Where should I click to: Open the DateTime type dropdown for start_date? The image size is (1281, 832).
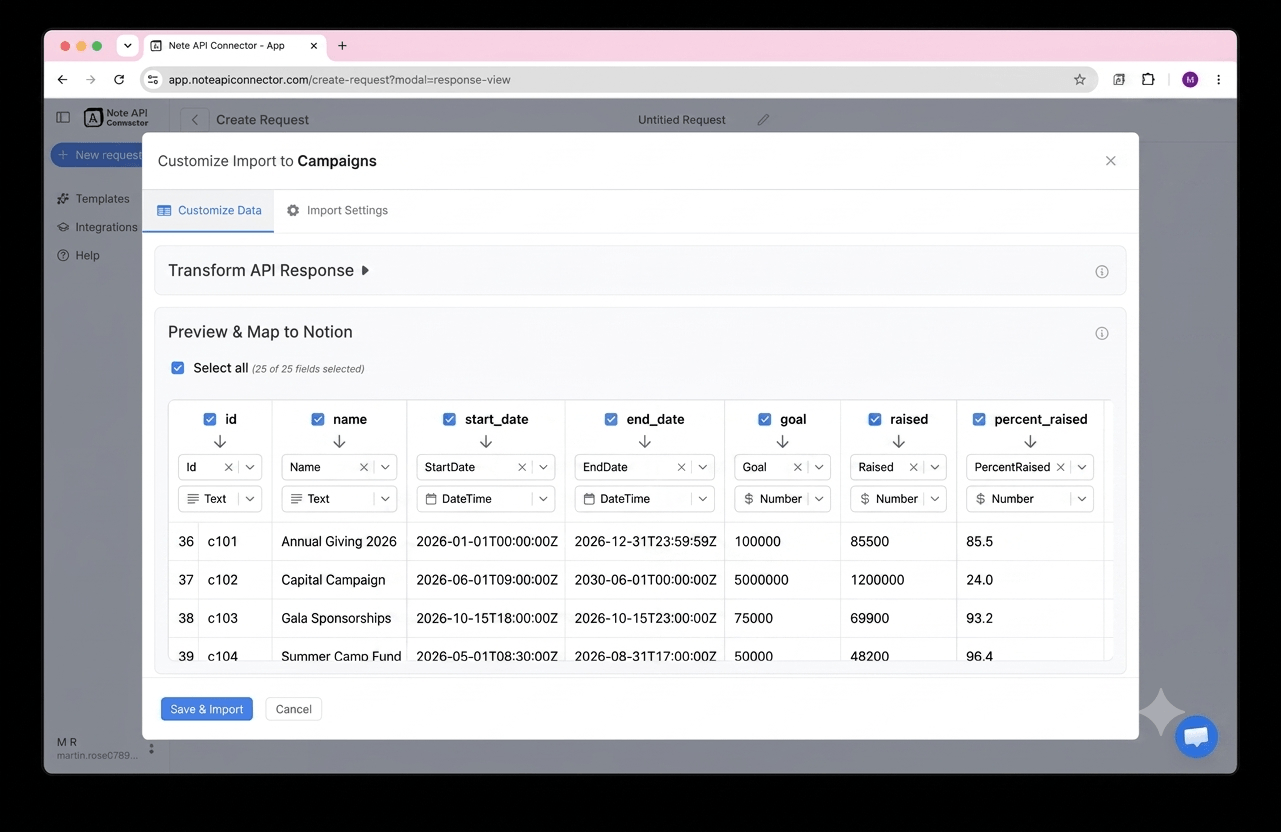click(x=486, y=499)
